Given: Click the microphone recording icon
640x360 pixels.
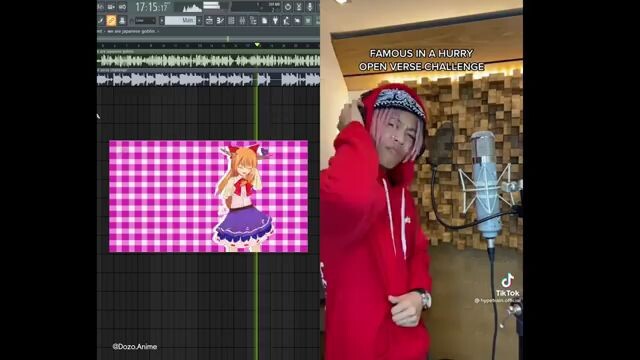Looking at the screenshot, I should tap(310, 7).
